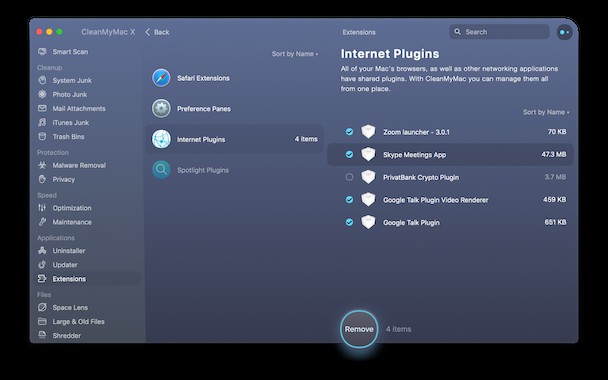The image size is (608, 380).
Task: Click the Skype Meetings App plugin icon
Action: [368, 154]
